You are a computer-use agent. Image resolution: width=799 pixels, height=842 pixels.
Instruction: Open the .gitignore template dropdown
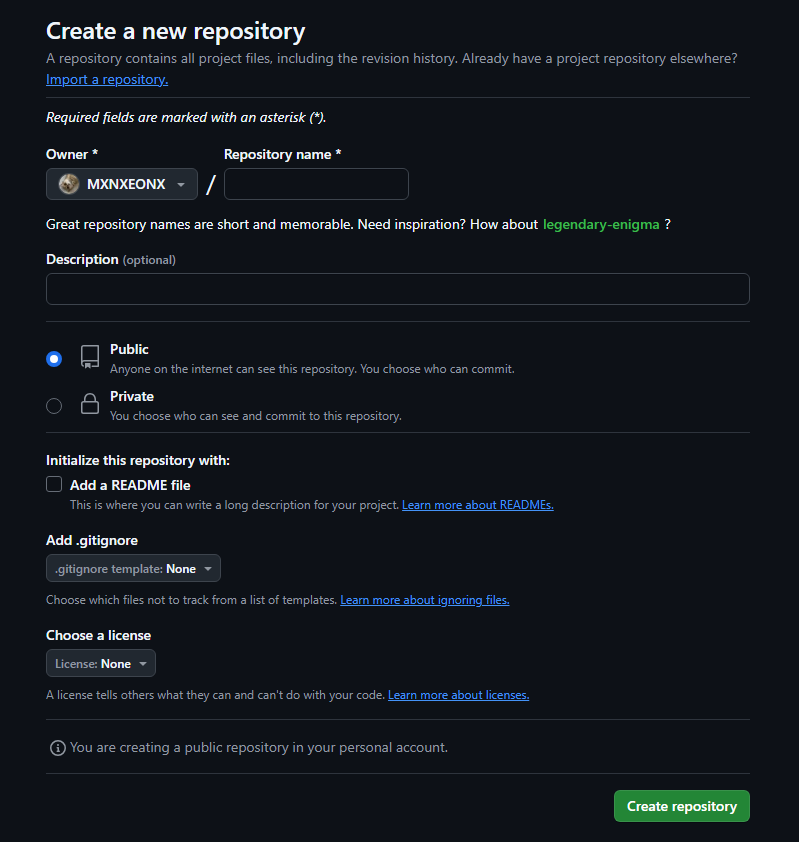click(133, 568)
